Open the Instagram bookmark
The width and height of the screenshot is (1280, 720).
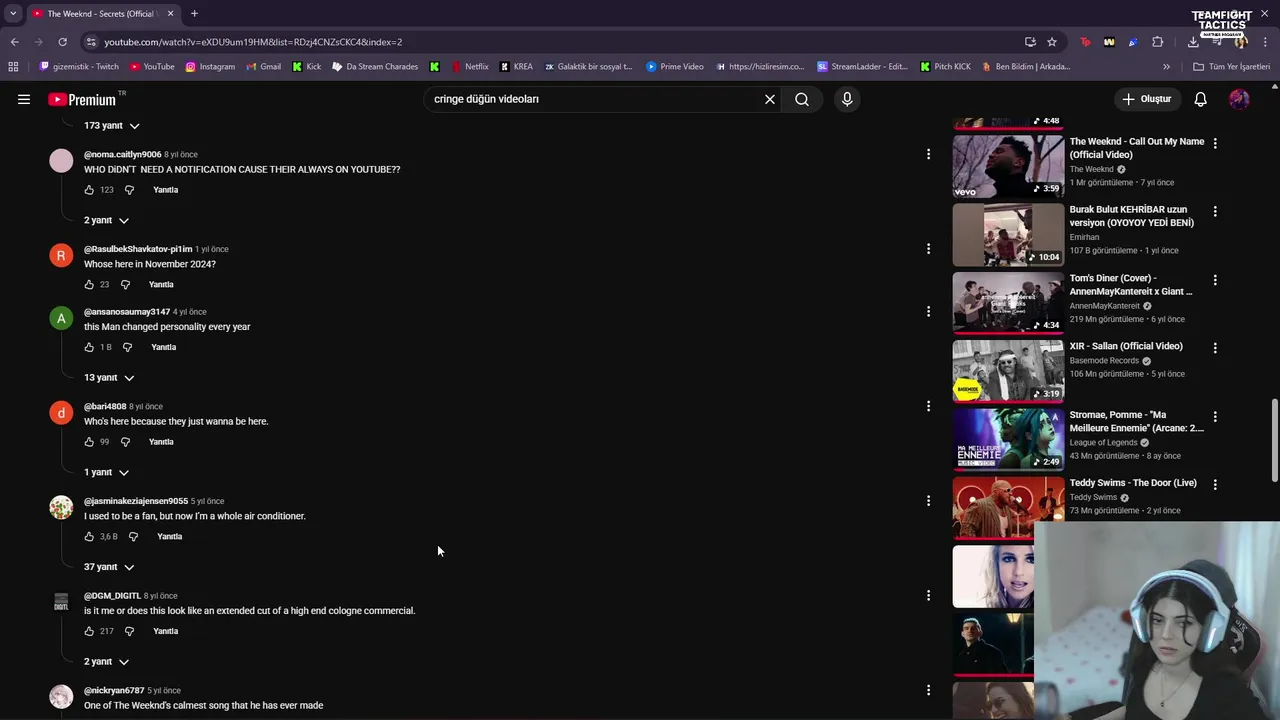point(210,67)
